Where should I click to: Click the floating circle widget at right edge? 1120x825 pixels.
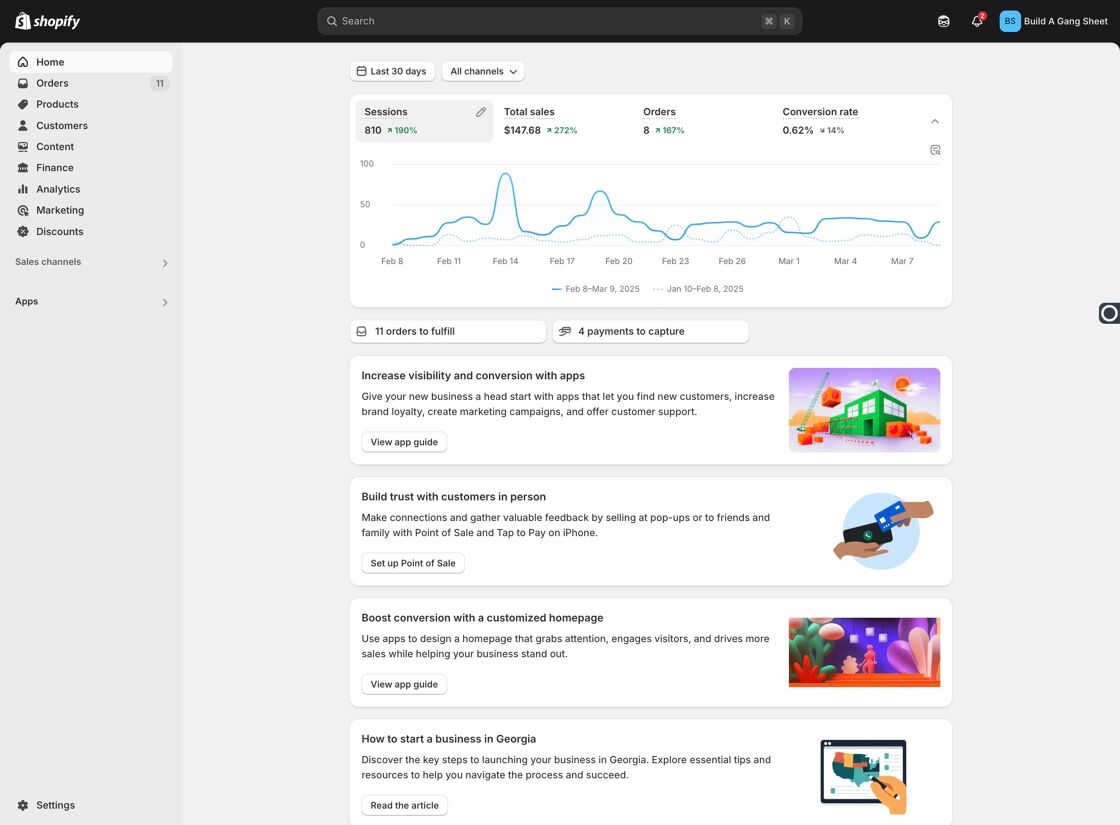tap(1109, 313)
